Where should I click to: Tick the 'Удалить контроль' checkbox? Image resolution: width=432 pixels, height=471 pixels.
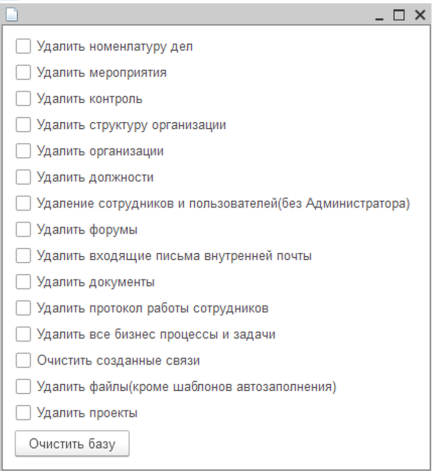(23, 99)
